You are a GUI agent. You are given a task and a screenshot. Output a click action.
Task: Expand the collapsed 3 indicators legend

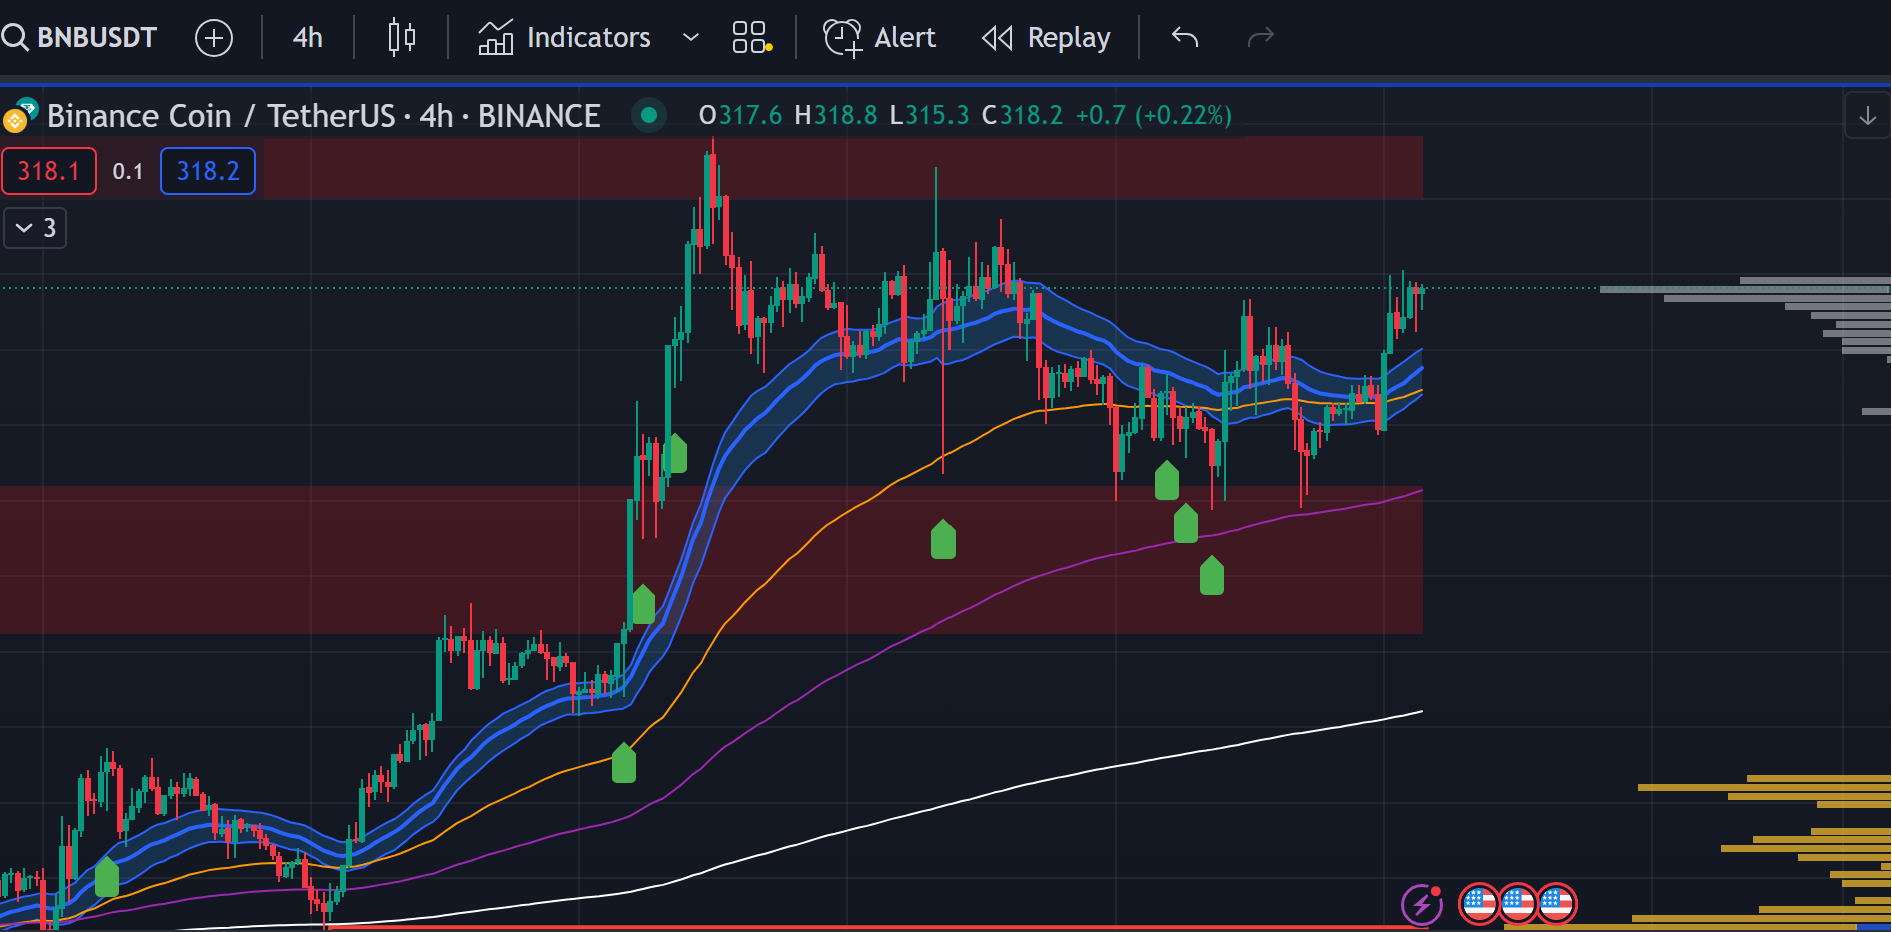[35, 228]
